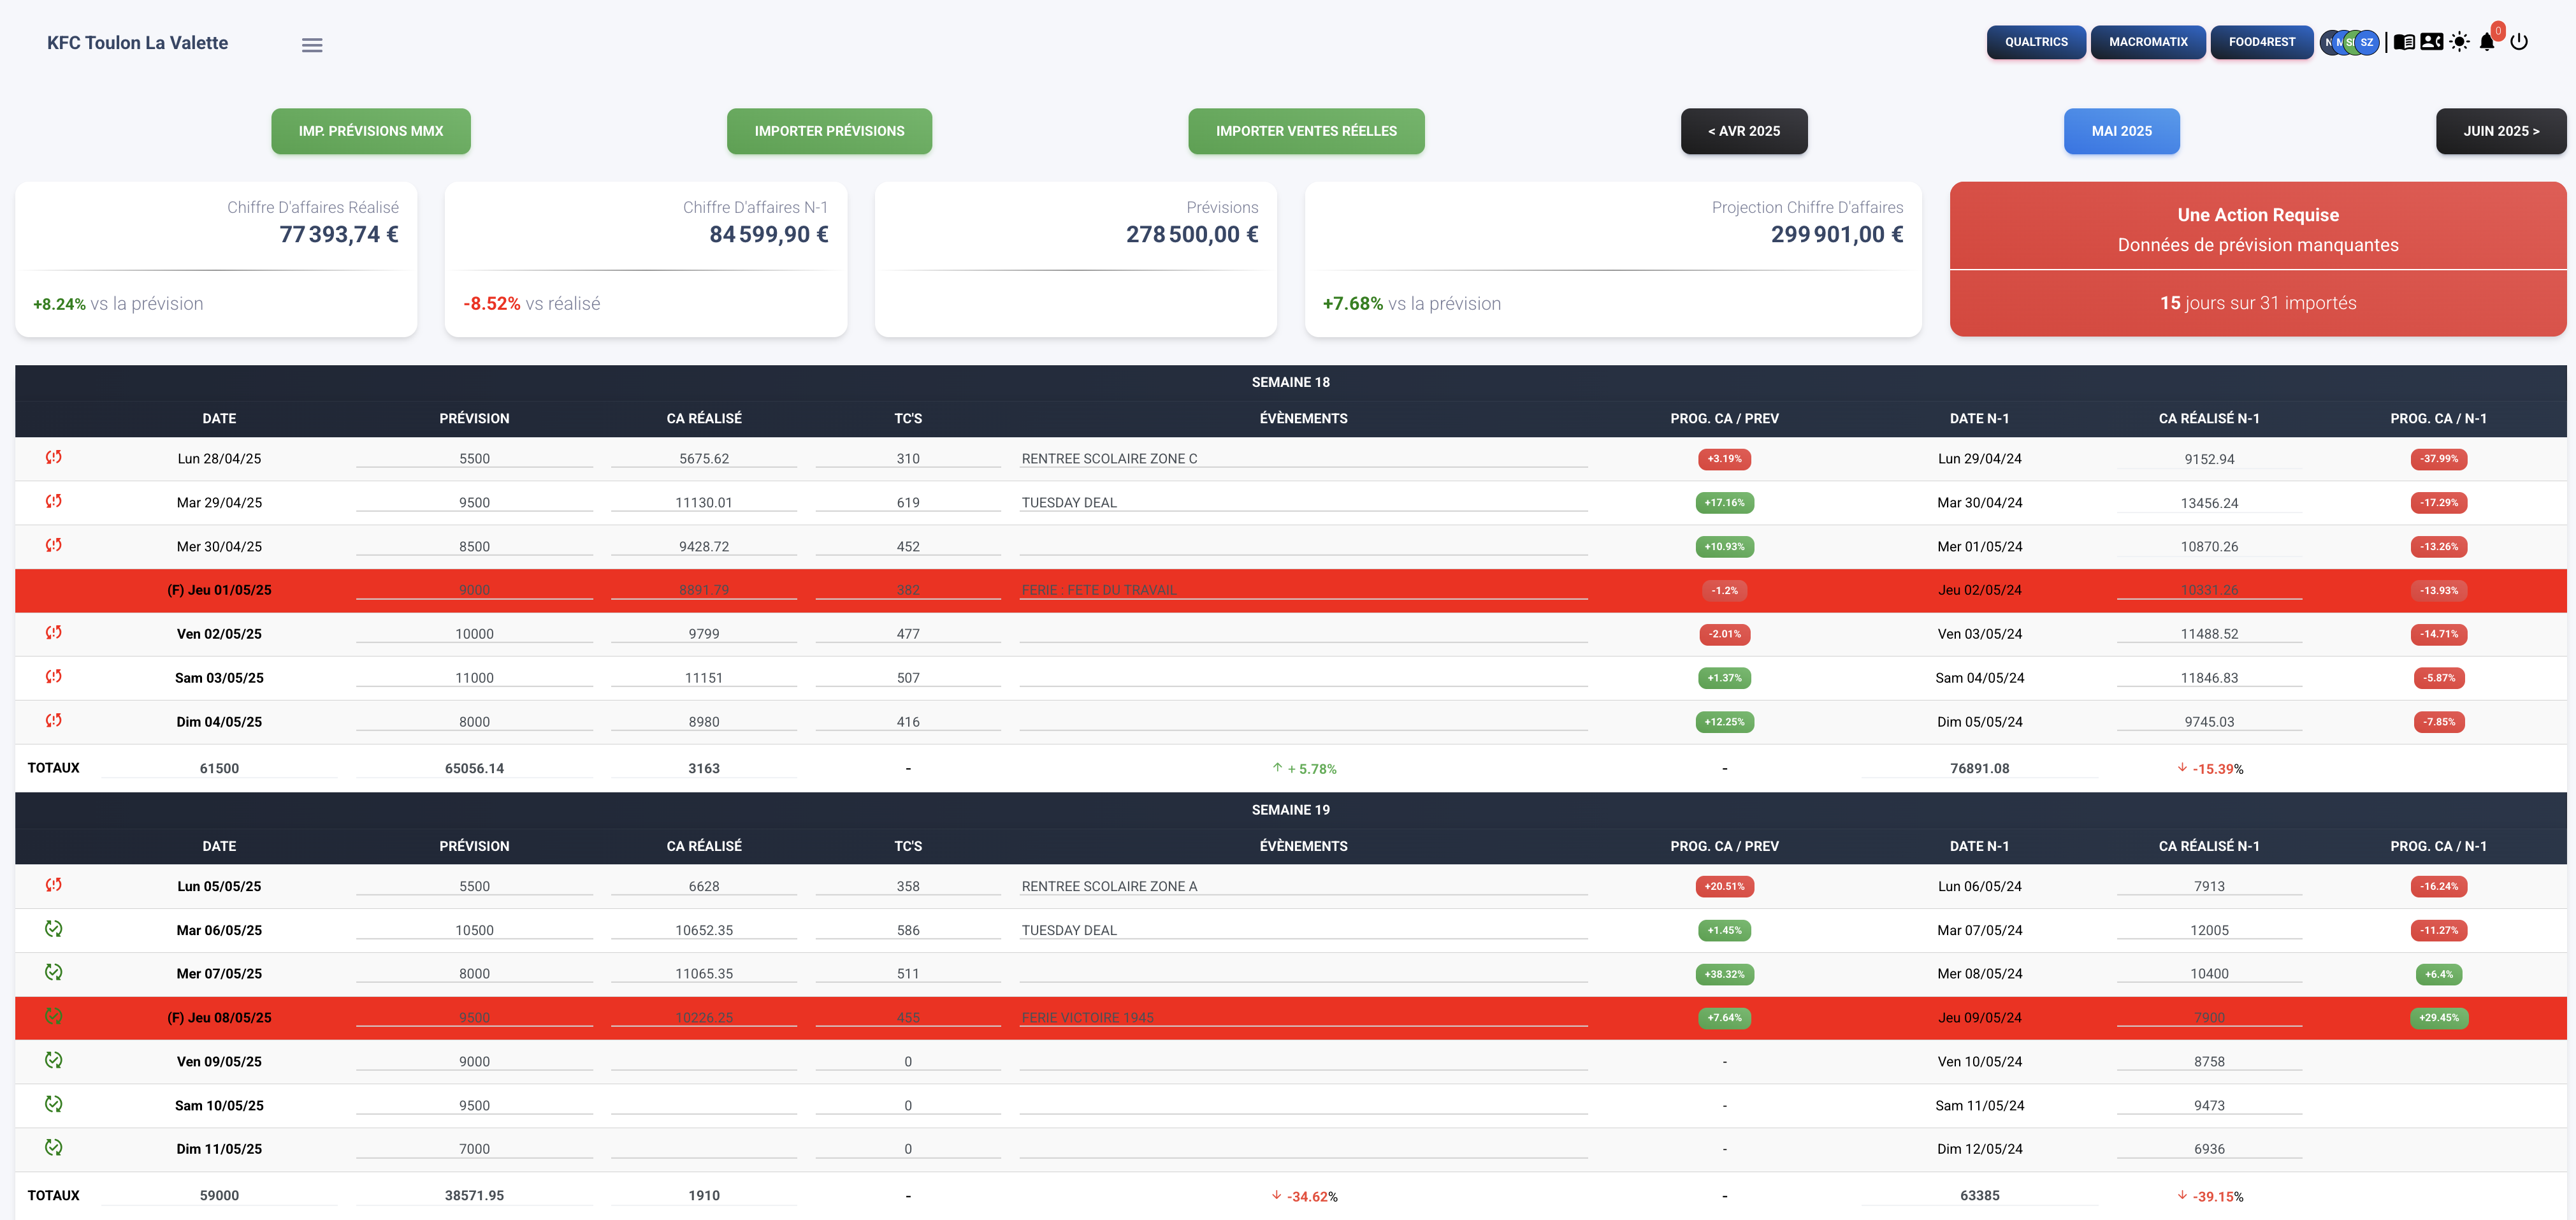Image resolution: width=2576 pixels, height=1220 pixels.
Task: Click the Imp. Prévisions MMX button
Action: (371, 131)
